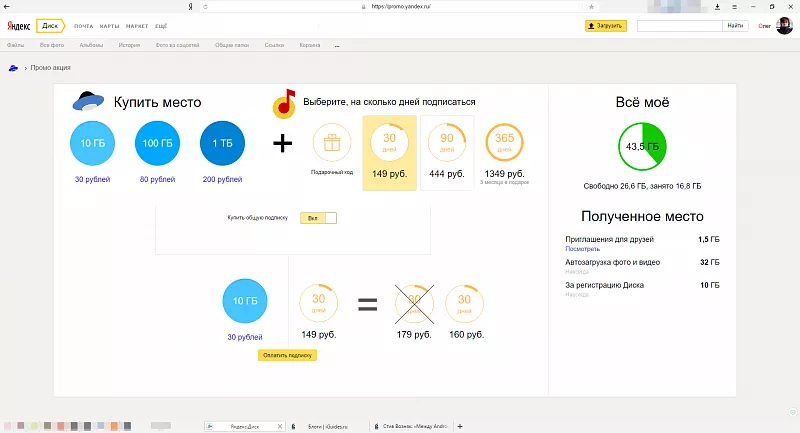Screen dimensions: 800x433
Task: Bookmark the page with the star icon
Action: pyautogui.click(x=591, y=7)
